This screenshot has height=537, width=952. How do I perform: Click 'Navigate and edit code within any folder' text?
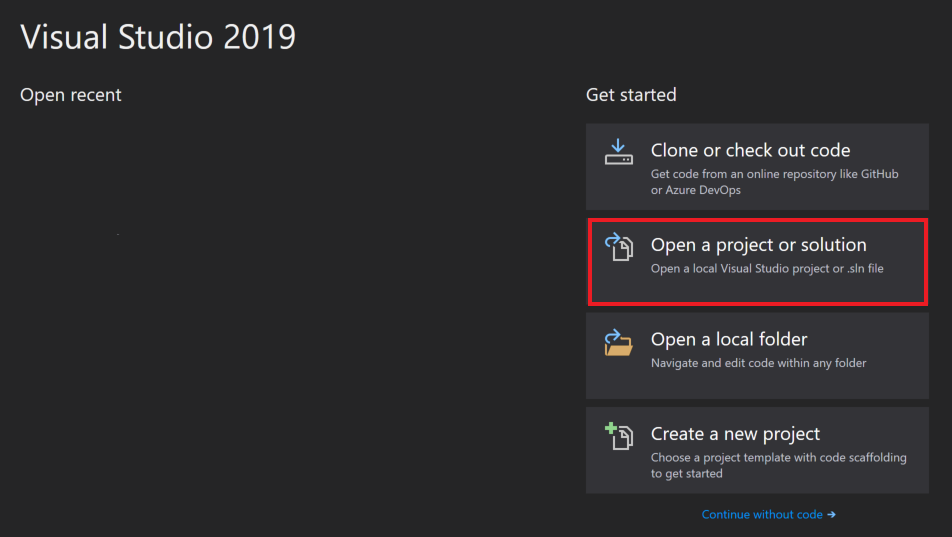758,363
